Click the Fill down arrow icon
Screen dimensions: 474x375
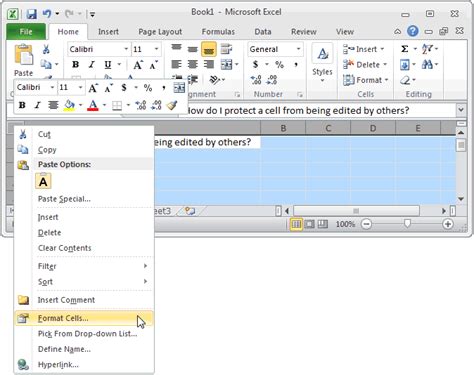pyautogui.click(x=405, y=64)
